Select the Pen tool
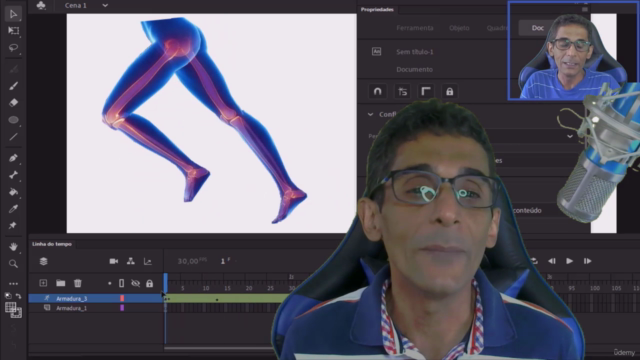 click(13, 158)
